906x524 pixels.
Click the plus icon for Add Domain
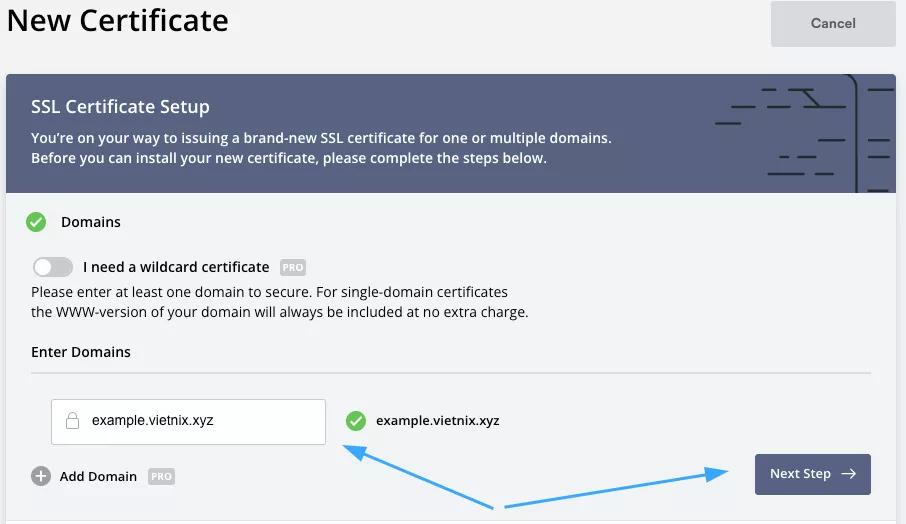pyautogui.click(x=41, y=476)
